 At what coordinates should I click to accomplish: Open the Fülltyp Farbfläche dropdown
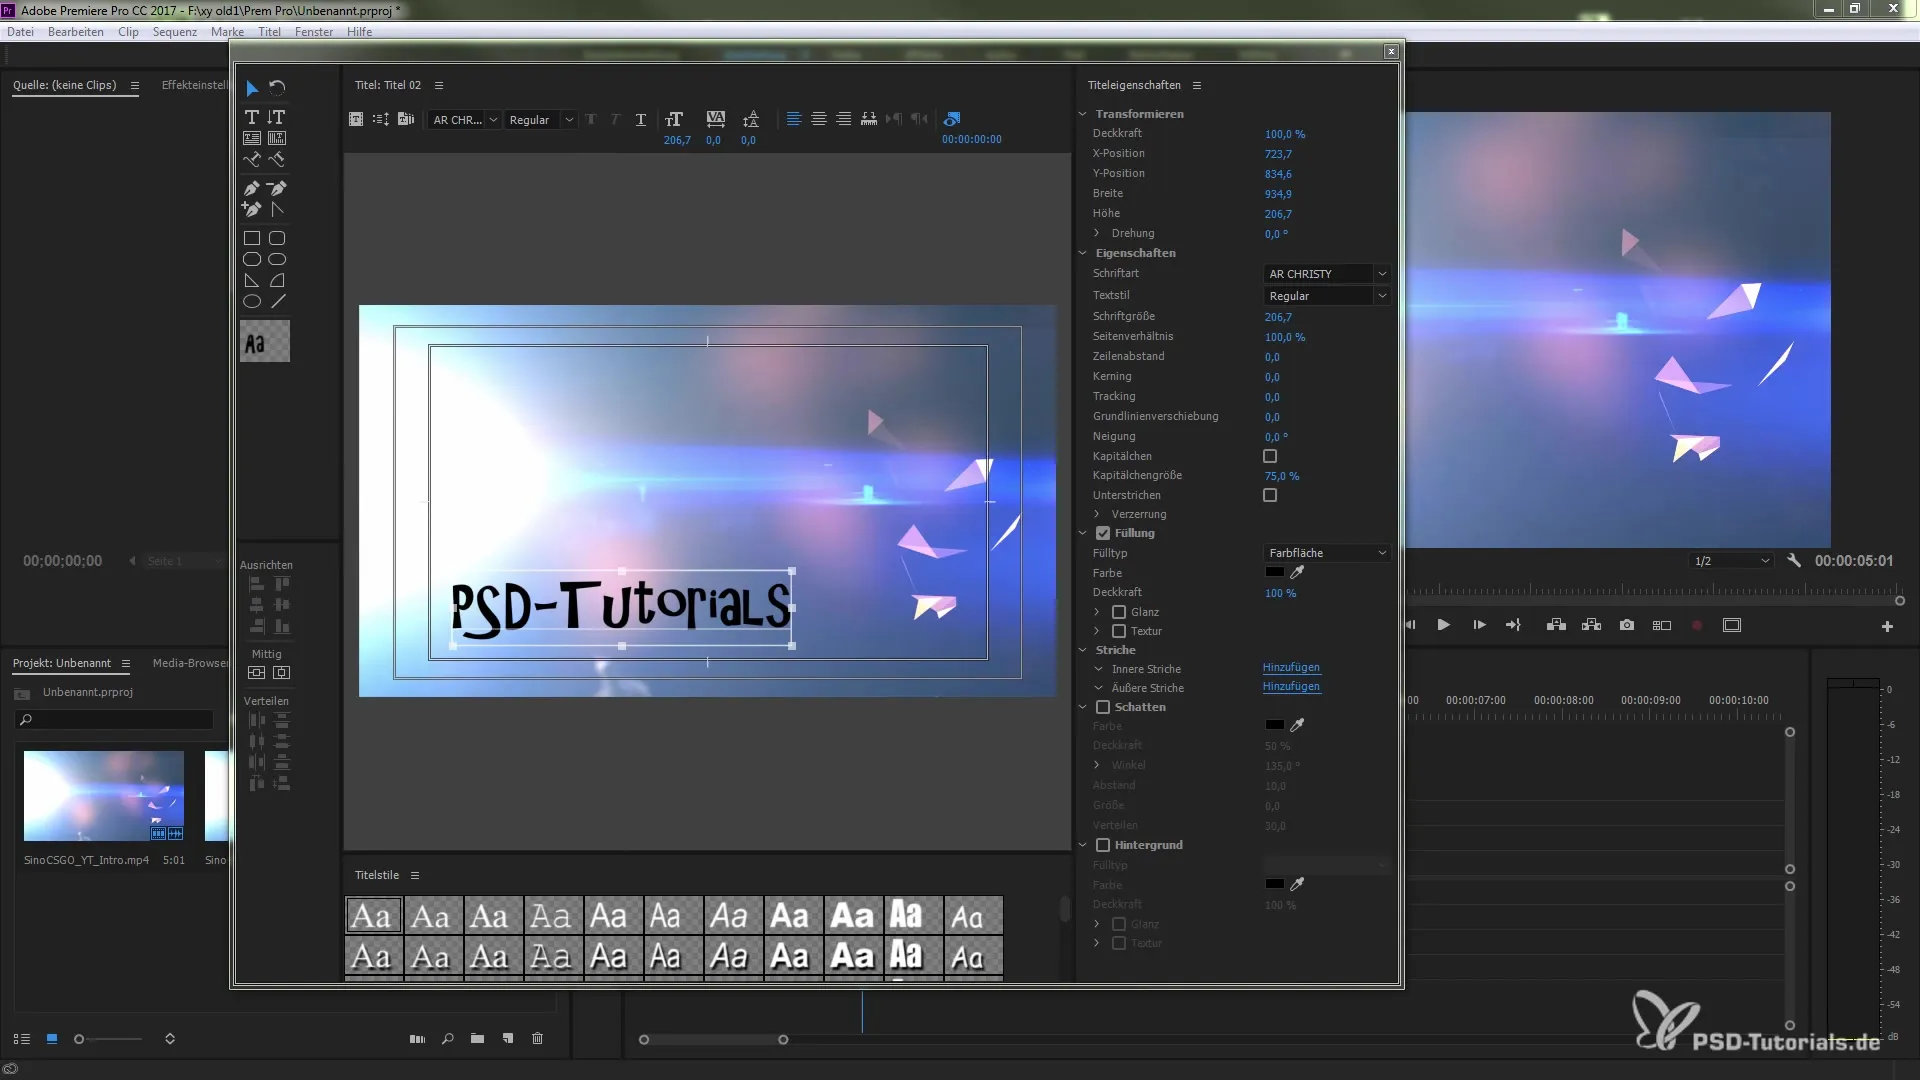pos(1326,553)
